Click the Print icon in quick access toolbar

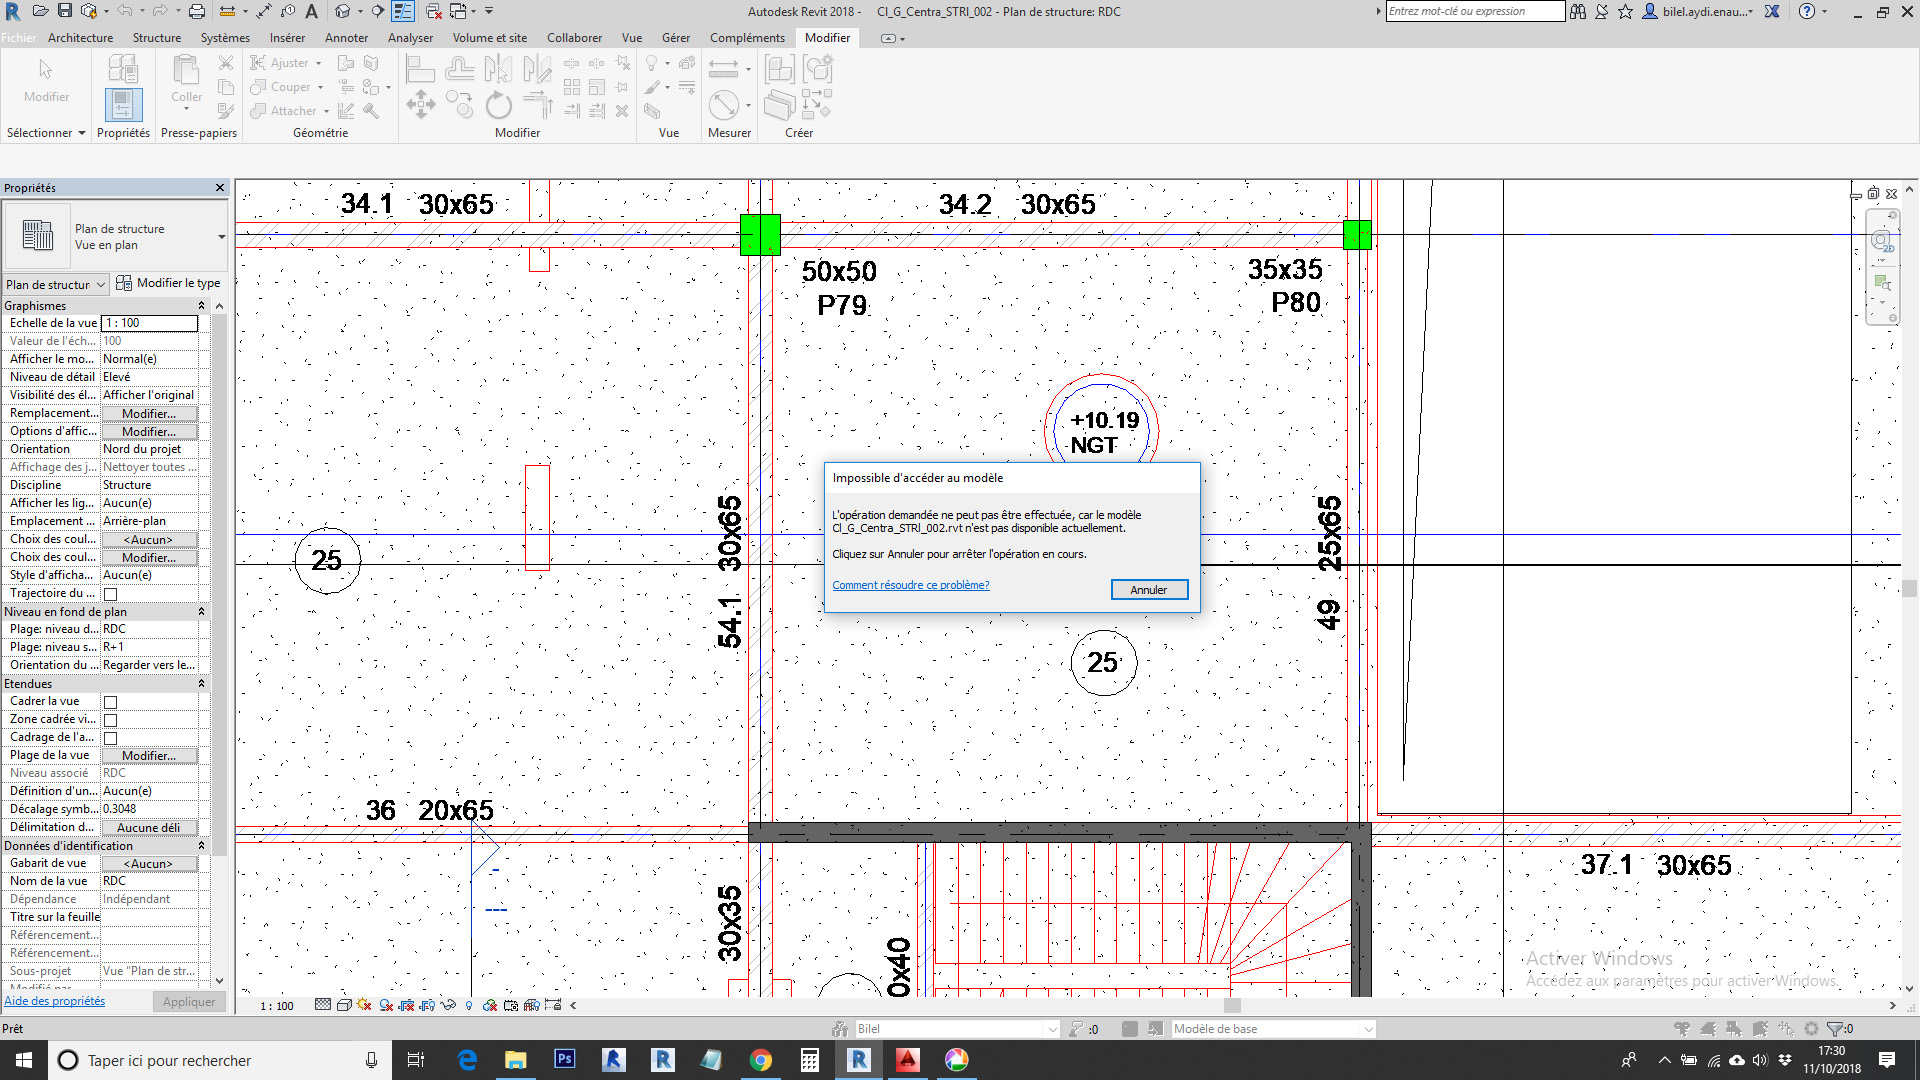click(x=197, y=11)
